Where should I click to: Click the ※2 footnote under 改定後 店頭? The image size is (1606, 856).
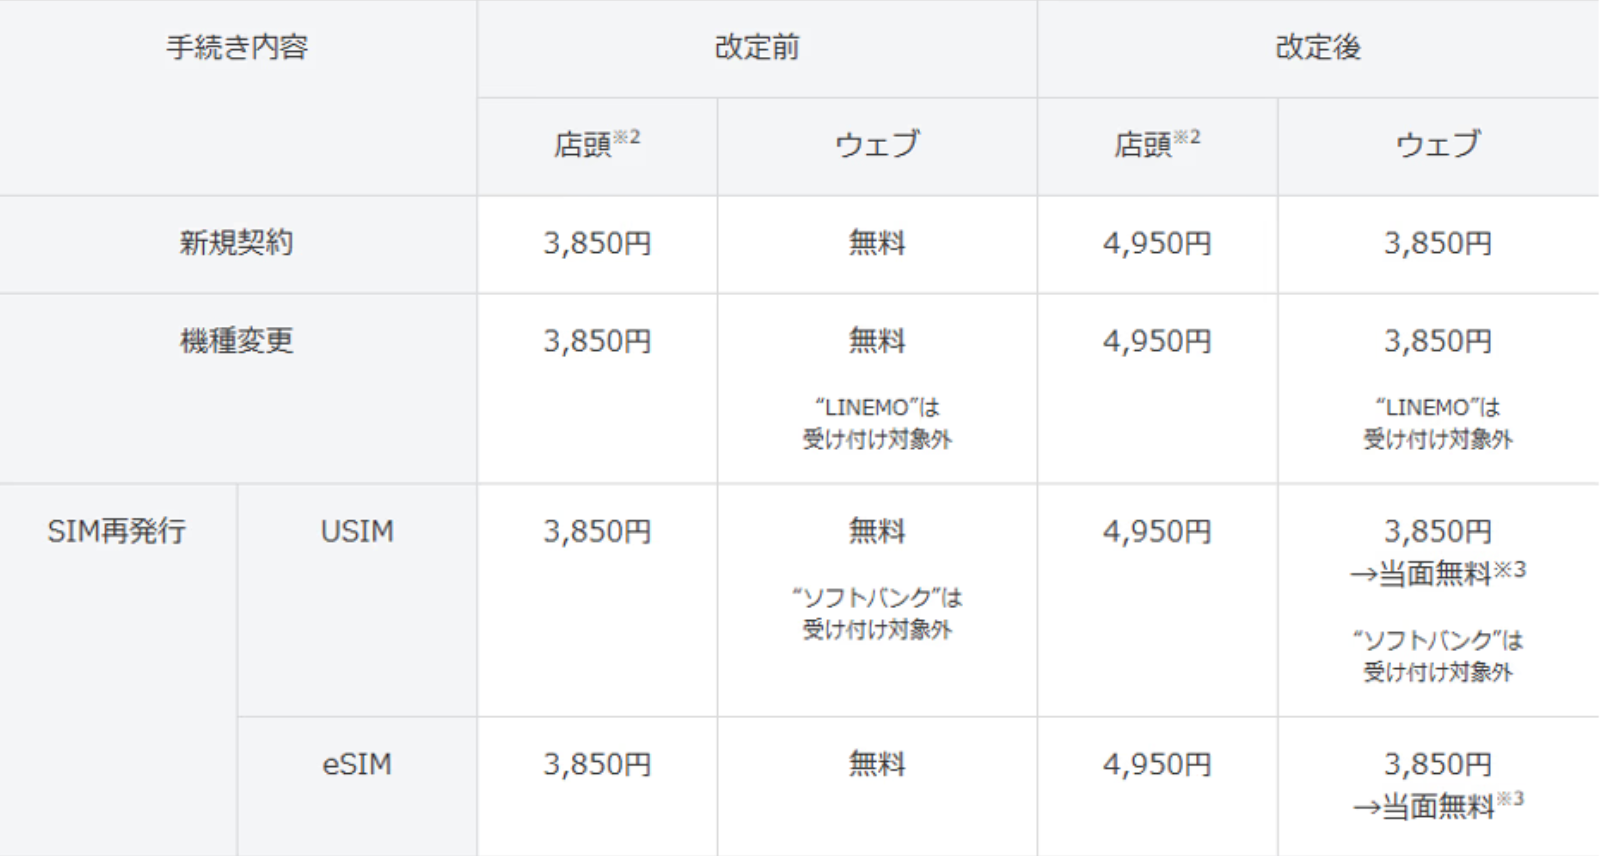pyautogui.click(x=1187, y=136)
